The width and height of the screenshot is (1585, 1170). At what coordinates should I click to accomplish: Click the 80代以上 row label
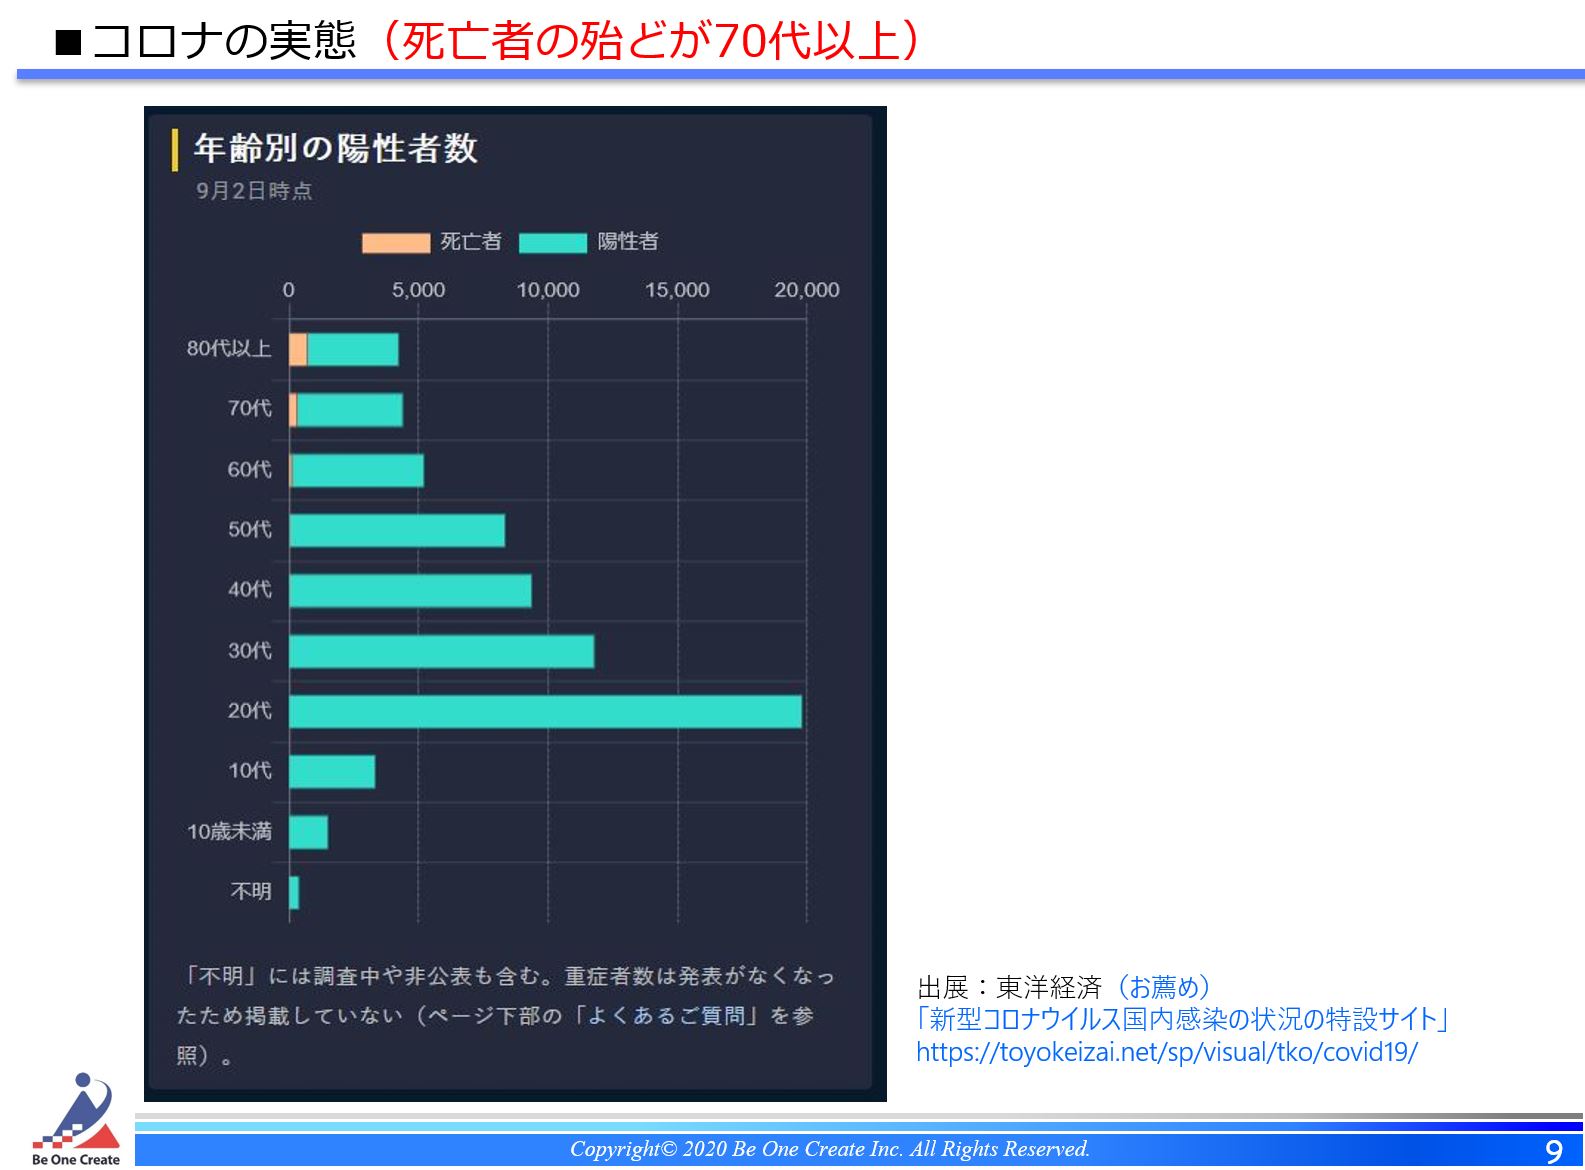[229, 349]
